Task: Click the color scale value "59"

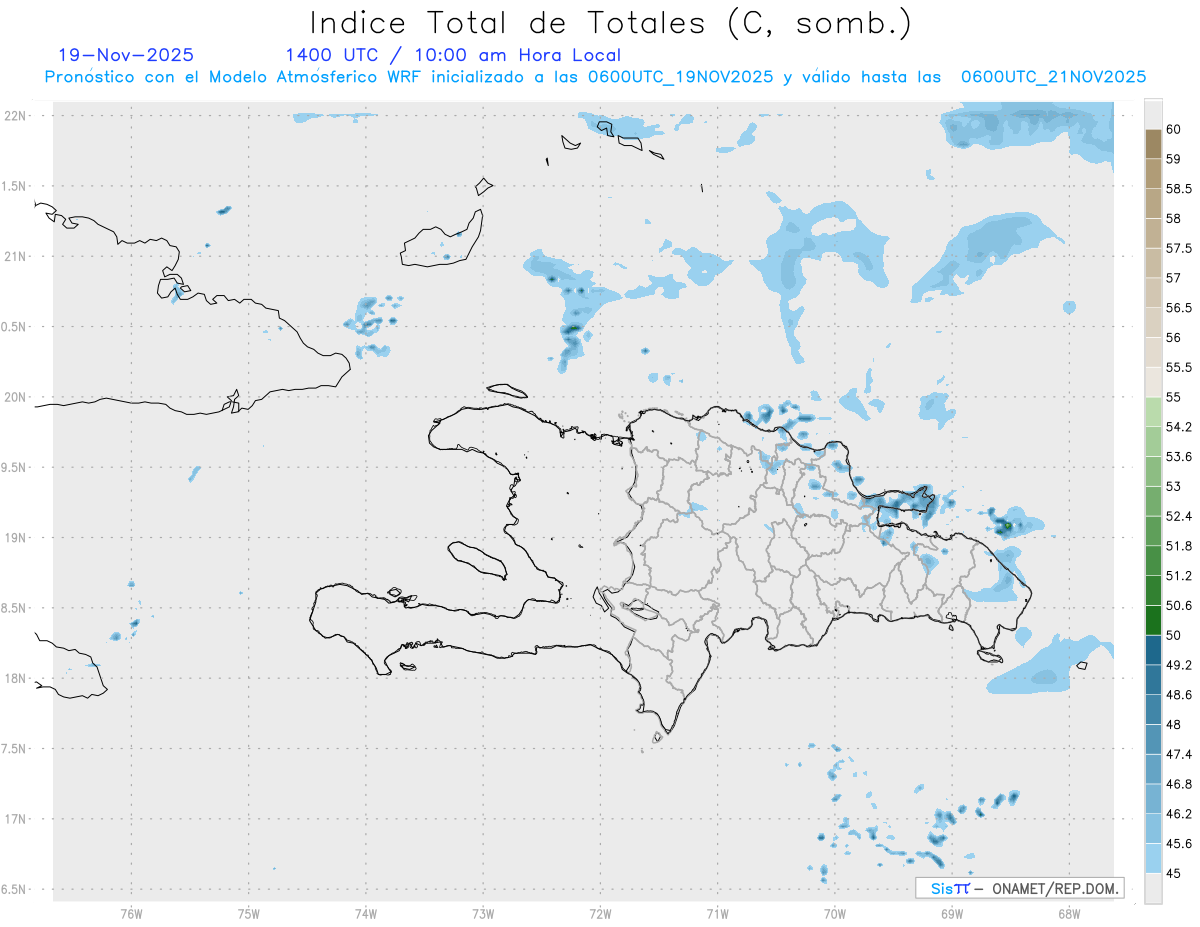Action: tap(1174, 159)
